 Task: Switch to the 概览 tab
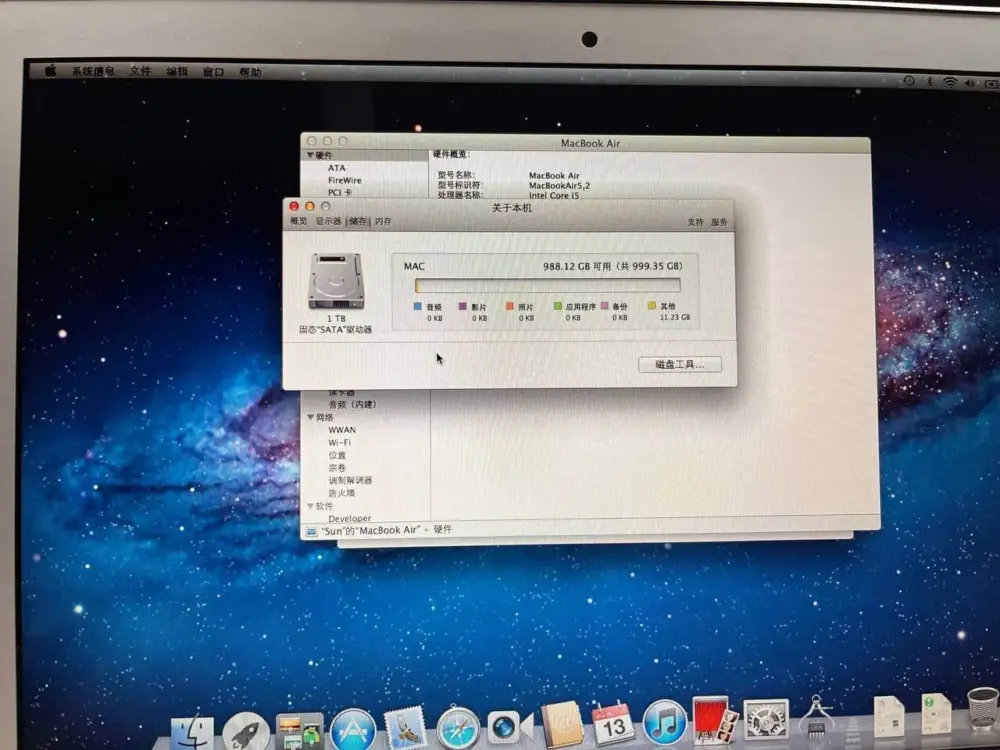(298, 221)
